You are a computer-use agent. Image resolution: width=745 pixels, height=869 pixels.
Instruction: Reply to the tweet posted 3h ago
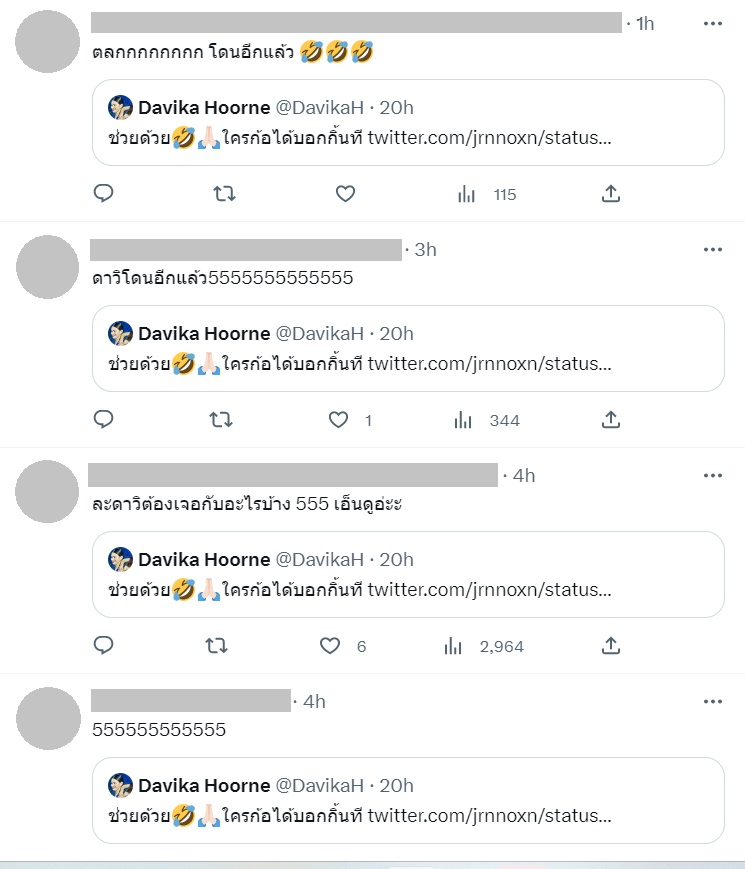(104, 420)
